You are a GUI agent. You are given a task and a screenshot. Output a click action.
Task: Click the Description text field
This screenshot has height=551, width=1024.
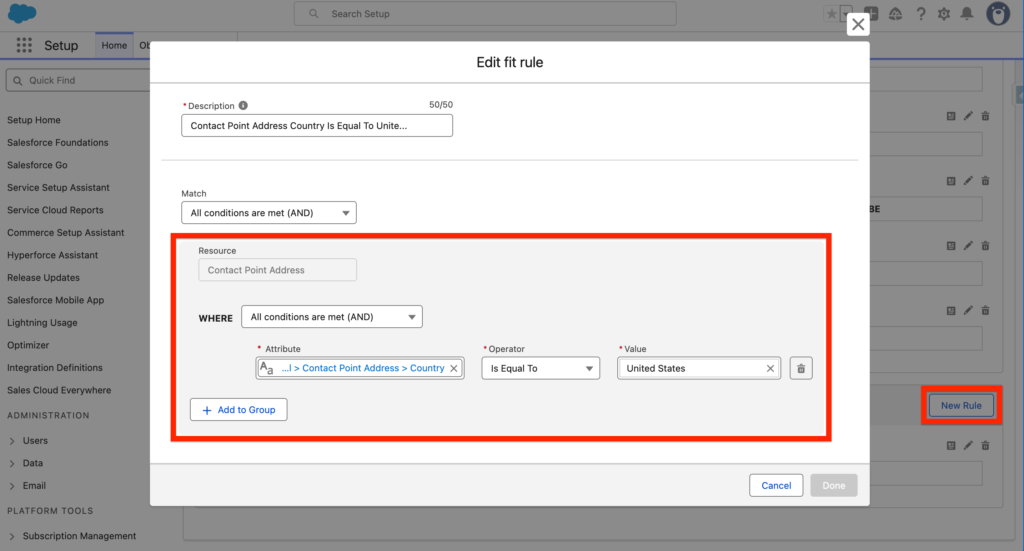(x=317, y=126)
